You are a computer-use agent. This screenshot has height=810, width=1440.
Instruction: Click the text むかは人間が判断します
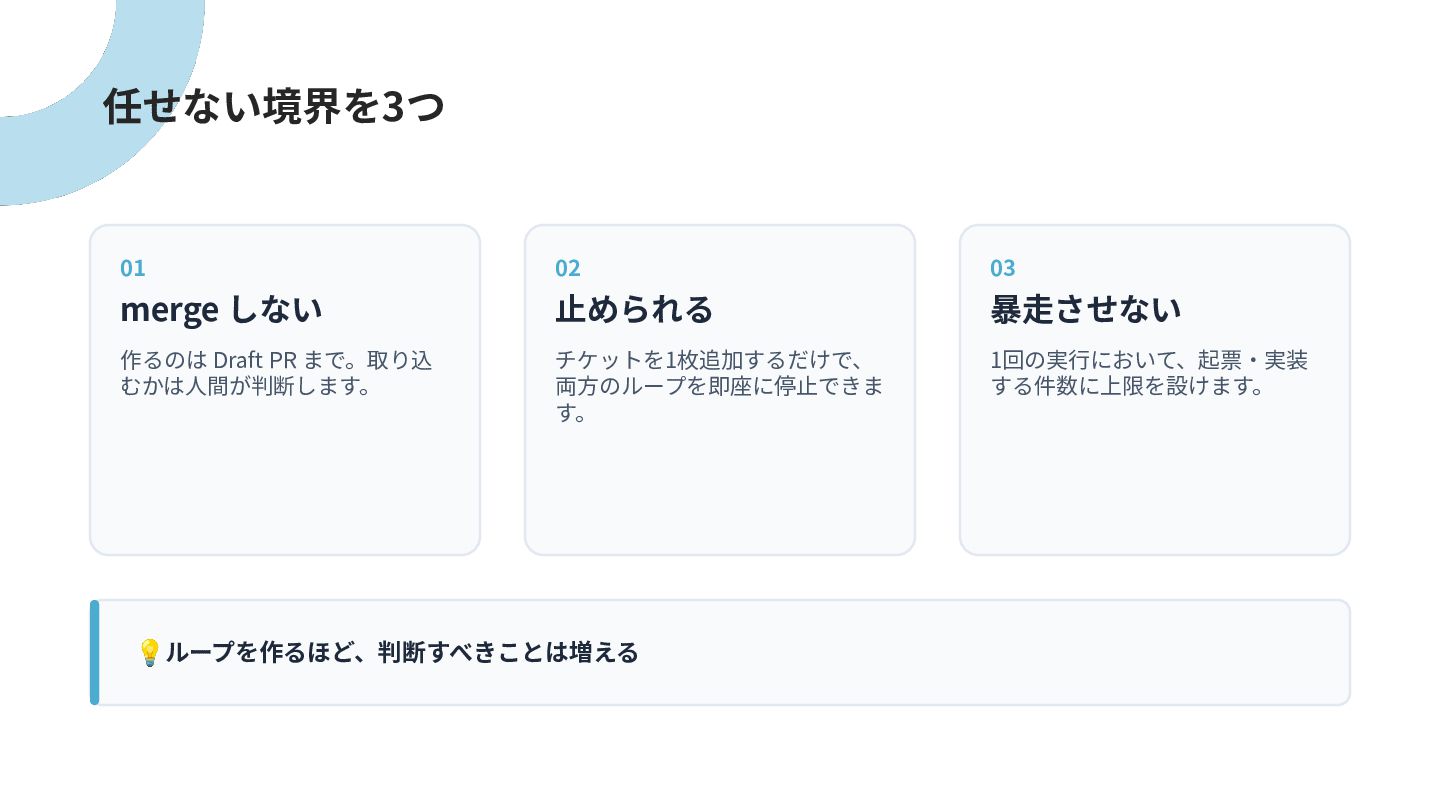245,386
